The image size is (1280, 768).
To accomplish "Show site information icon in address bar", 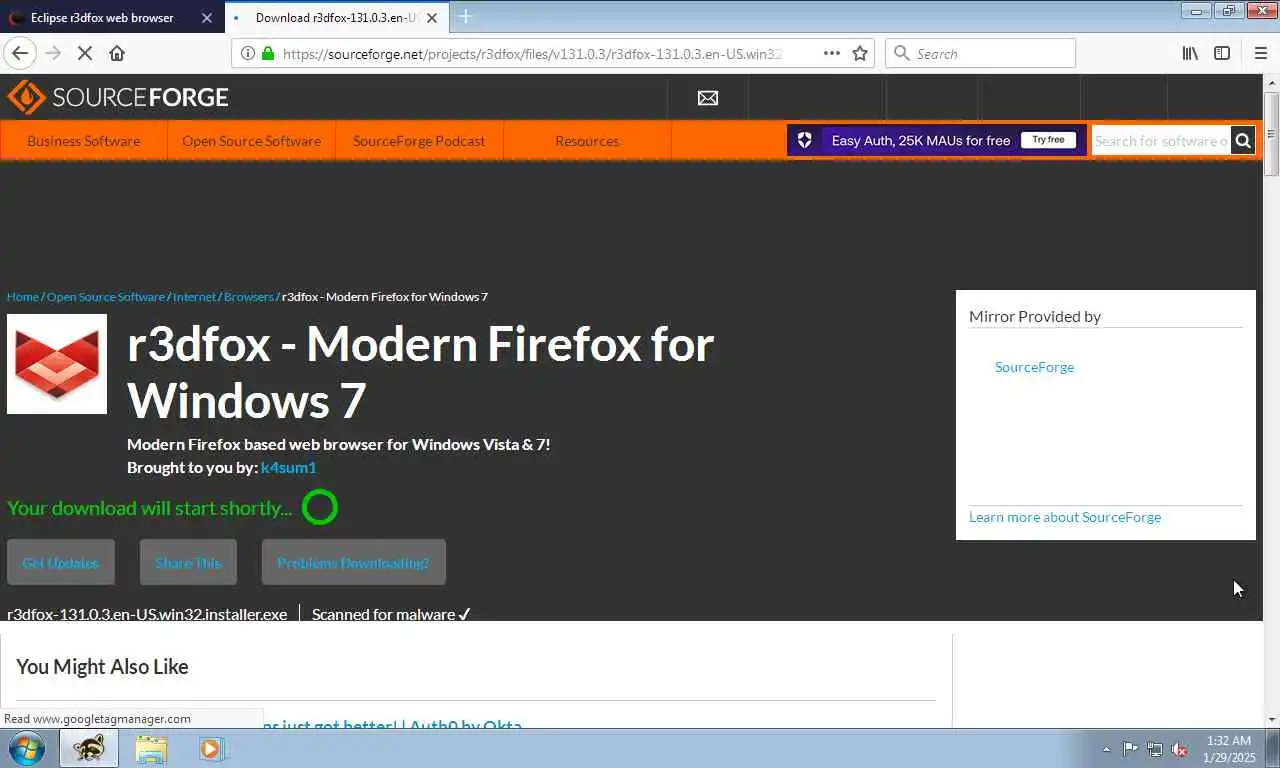I will point(247,54).
